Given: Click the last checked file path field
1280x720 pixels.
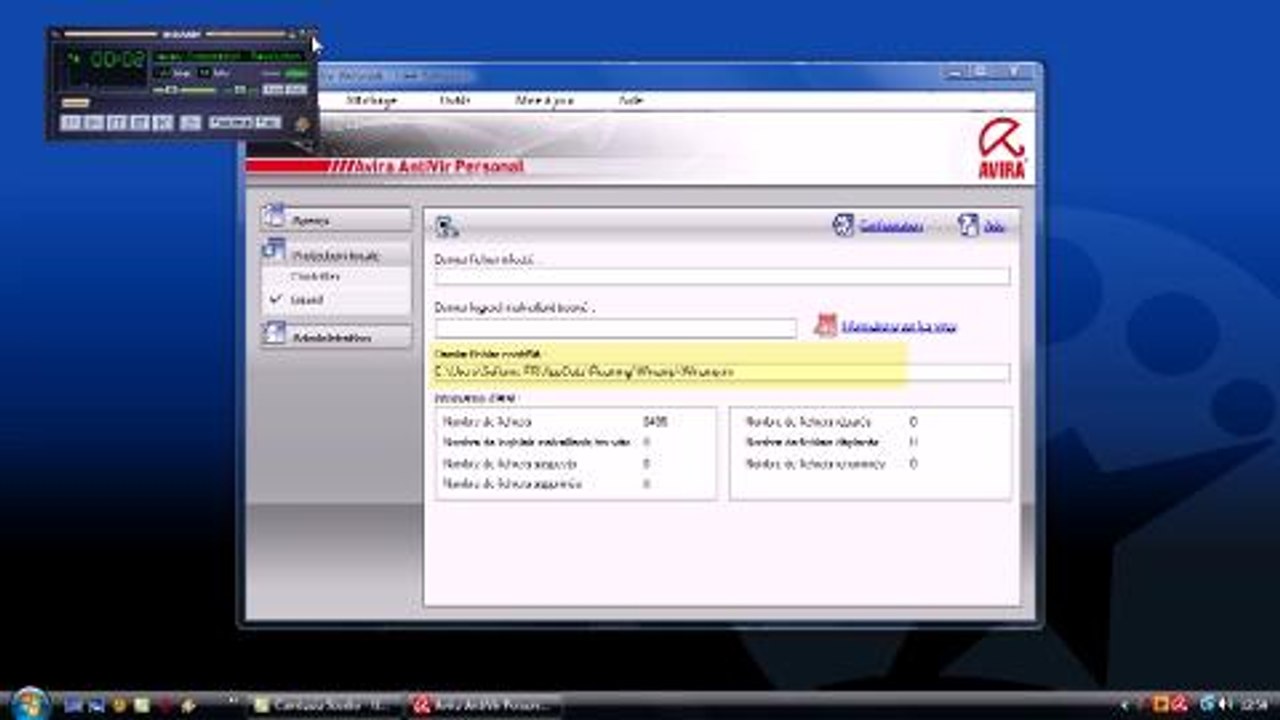Looking at the screenshot, I should 722,373.
